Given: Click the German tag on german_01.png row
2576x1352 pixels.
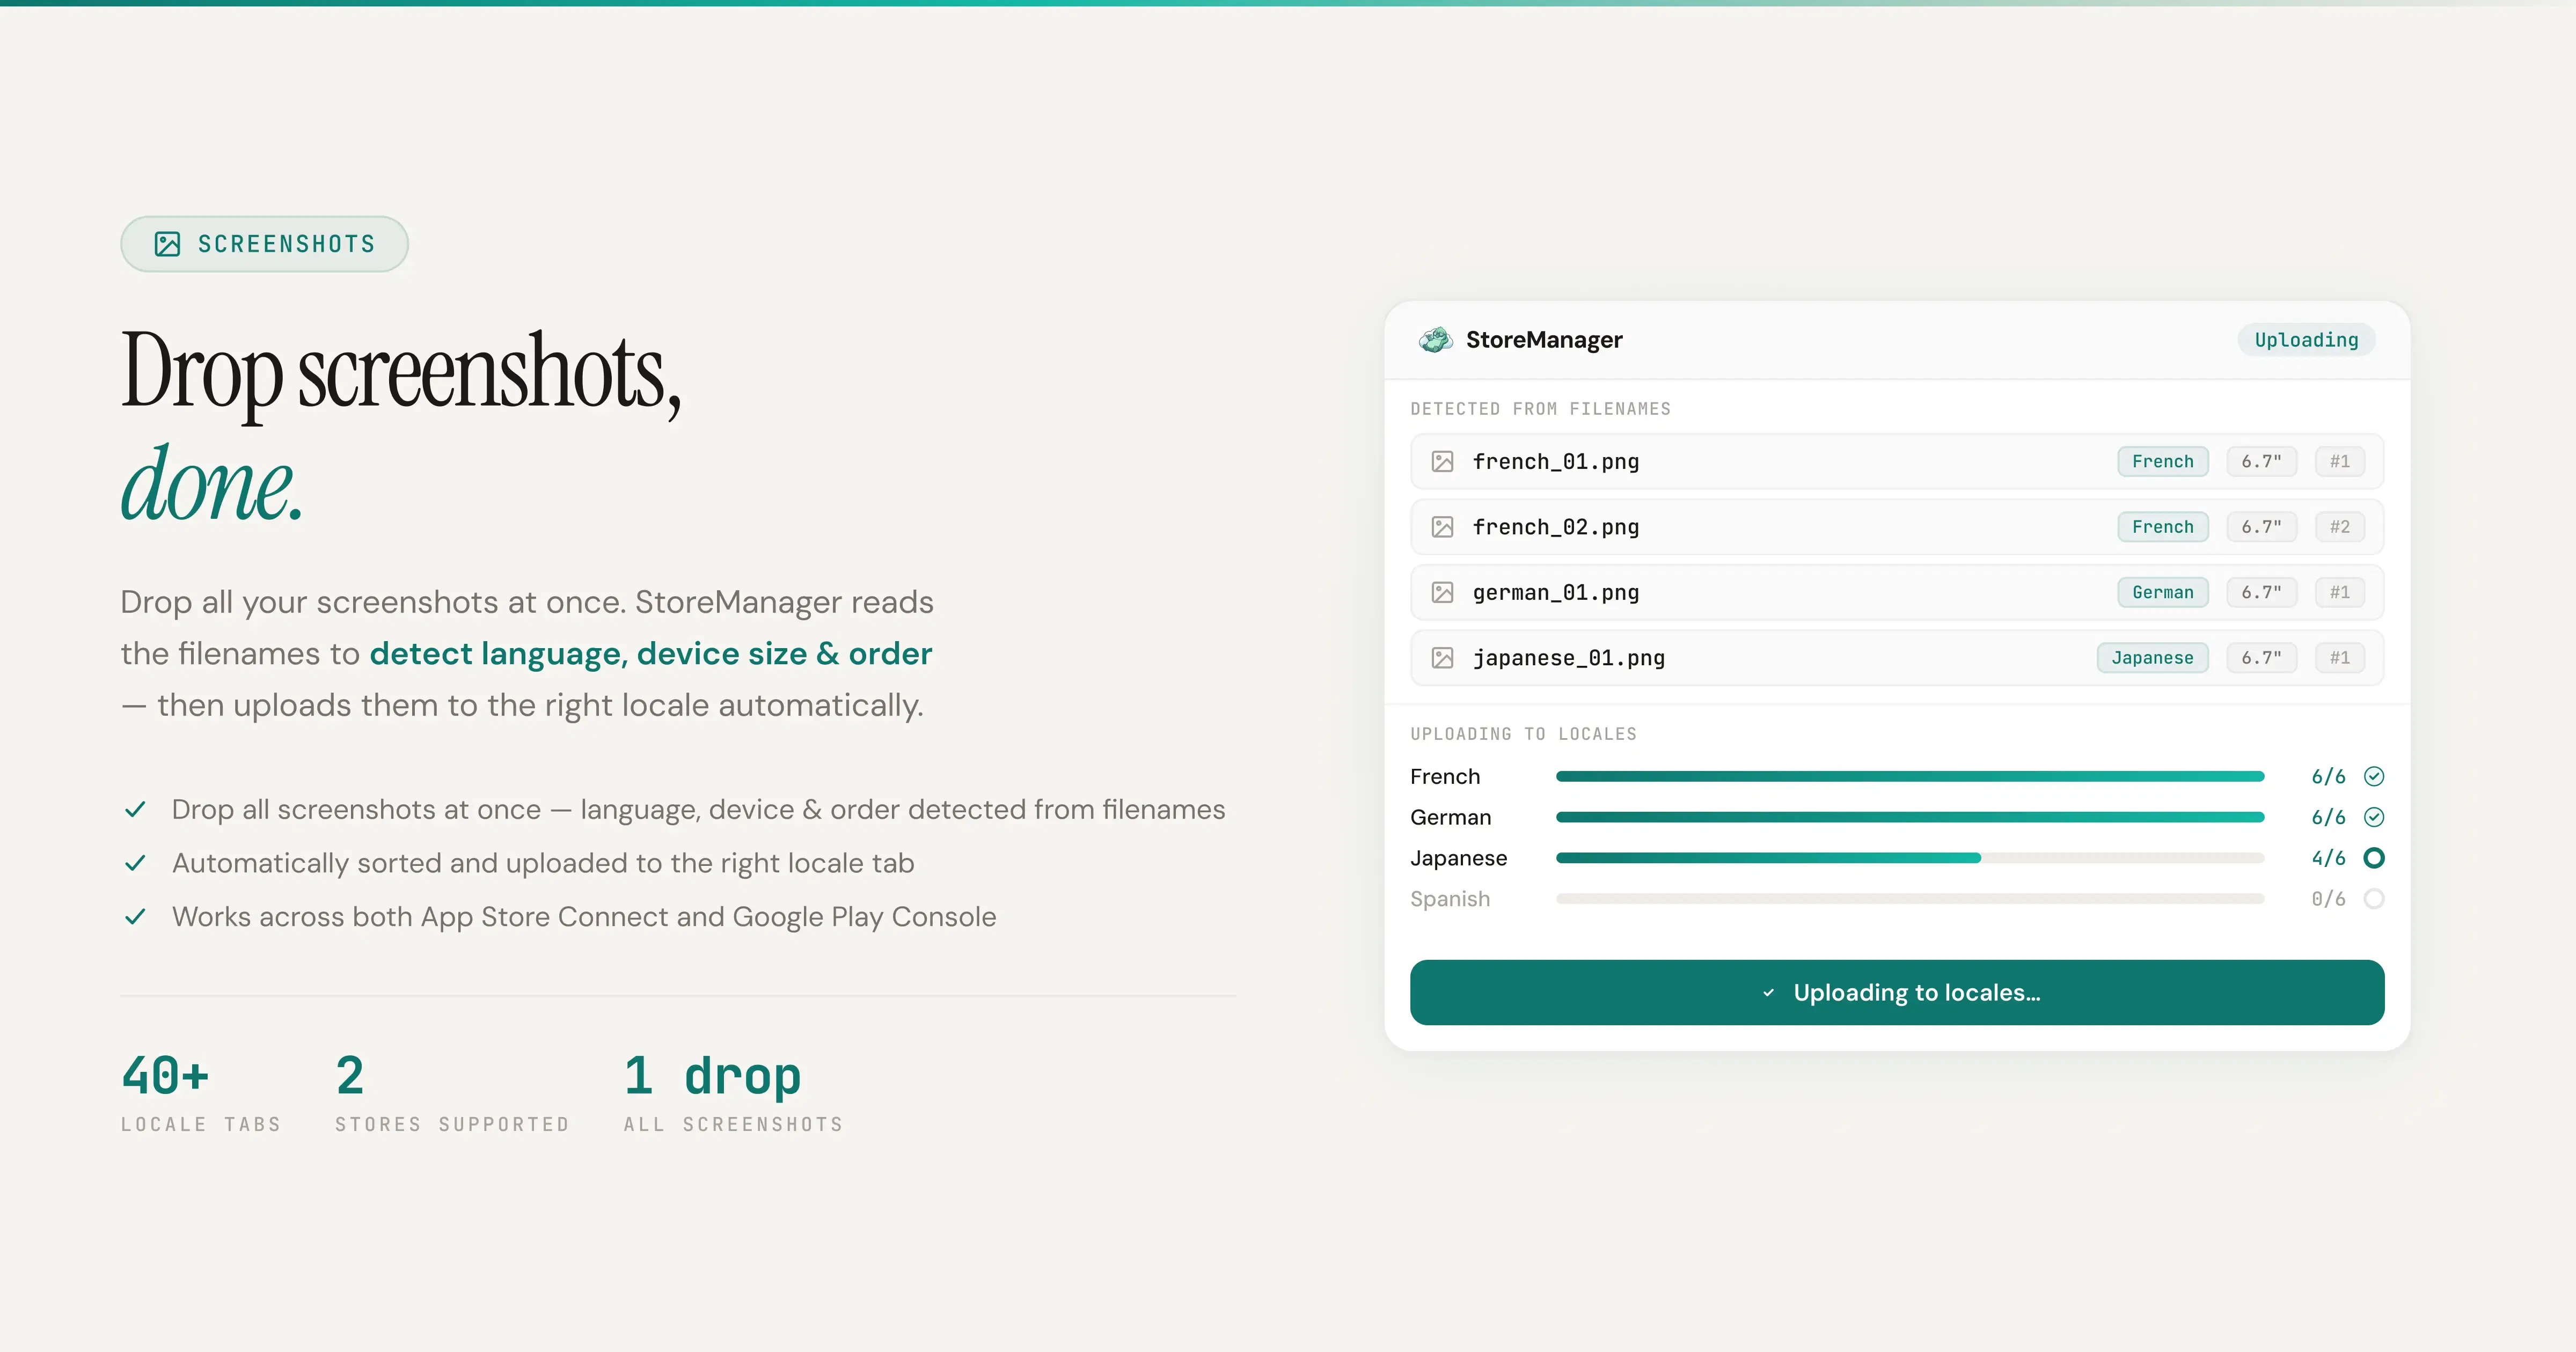Looking at the screenshot, I should pos(2163,593).
